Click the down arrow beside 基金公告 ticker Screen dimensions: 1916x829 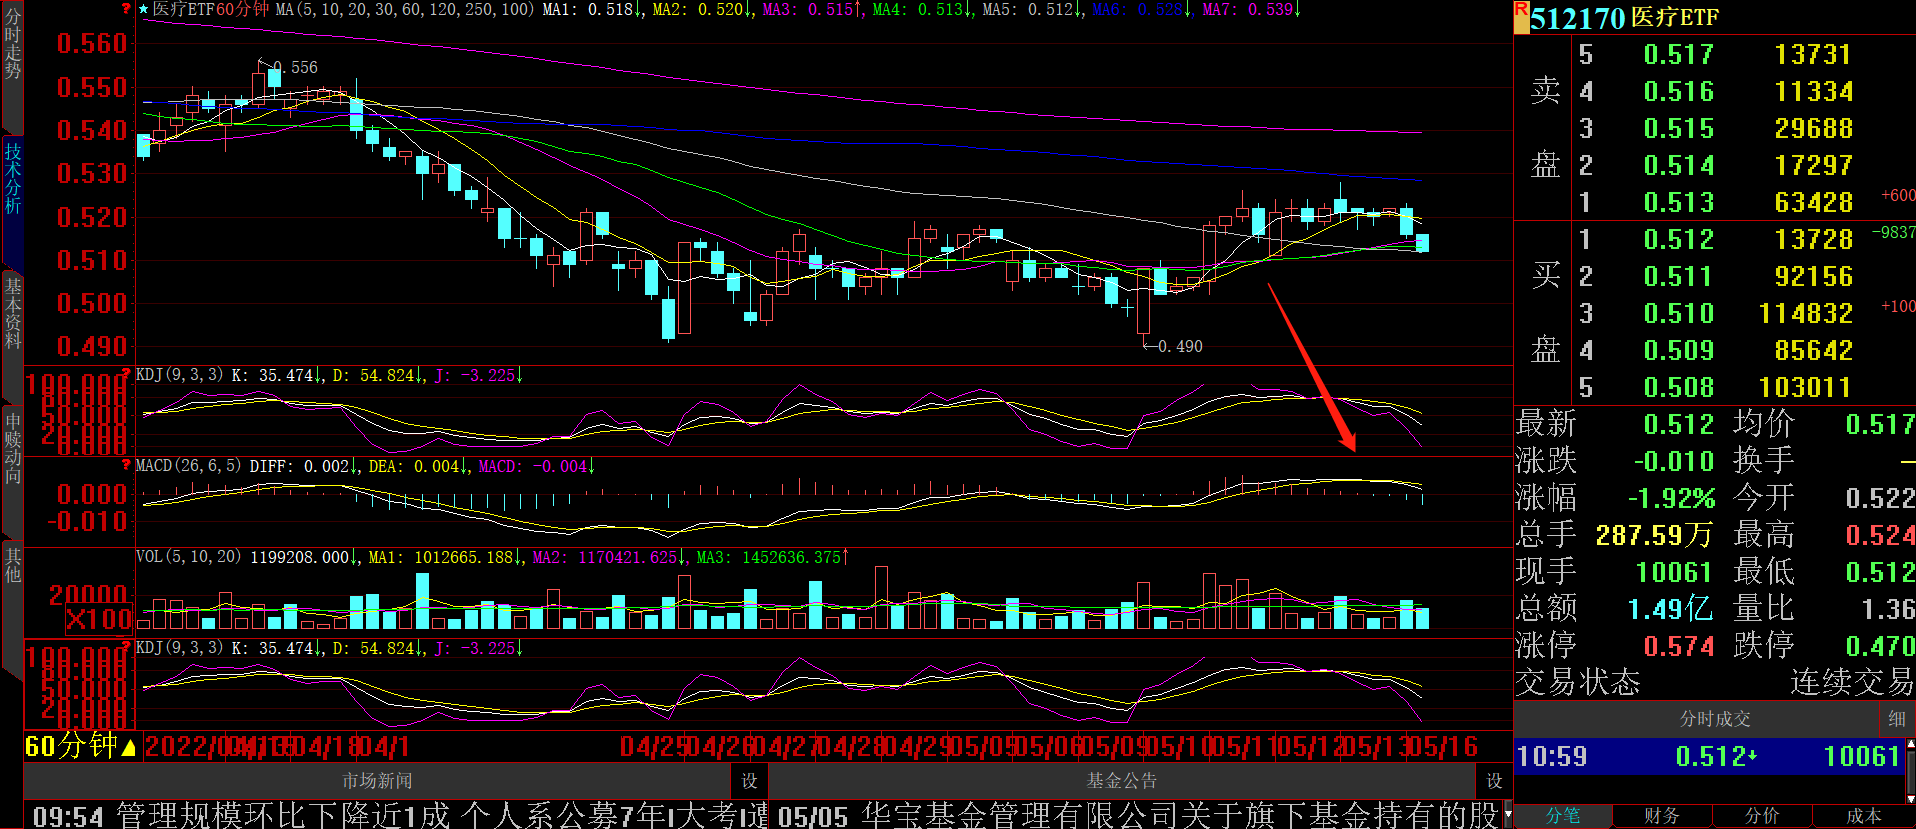click(1508, 815)
